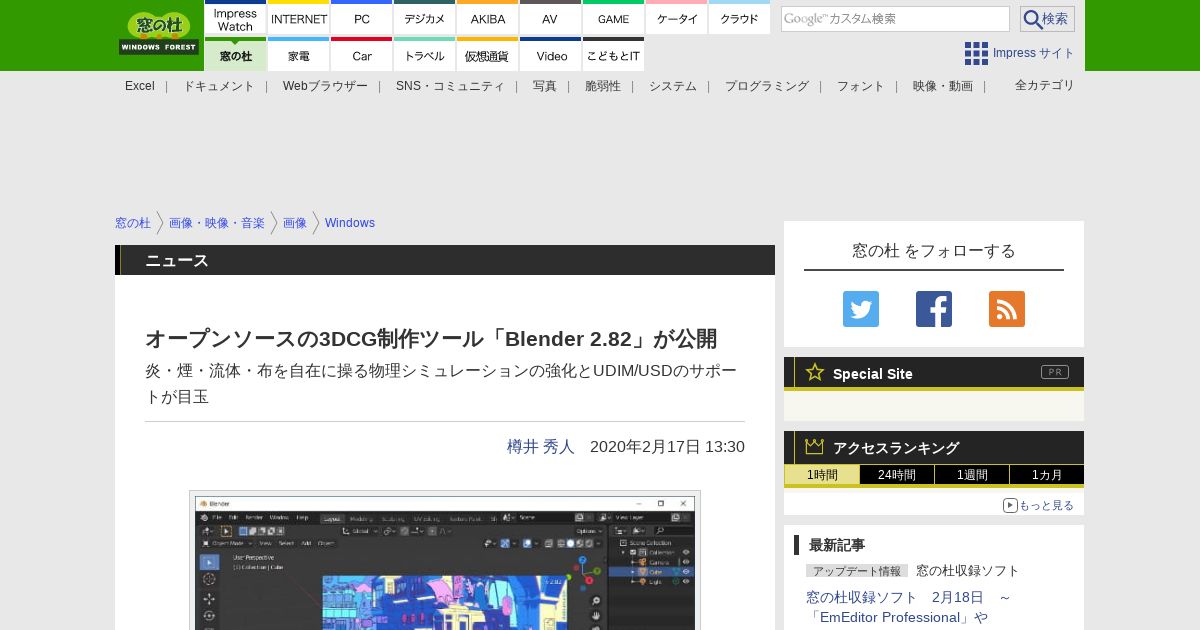Open the 全カテゴリ link
Image resolution: width=1200 pixels, height=630 pixels.
[1045, 85]
